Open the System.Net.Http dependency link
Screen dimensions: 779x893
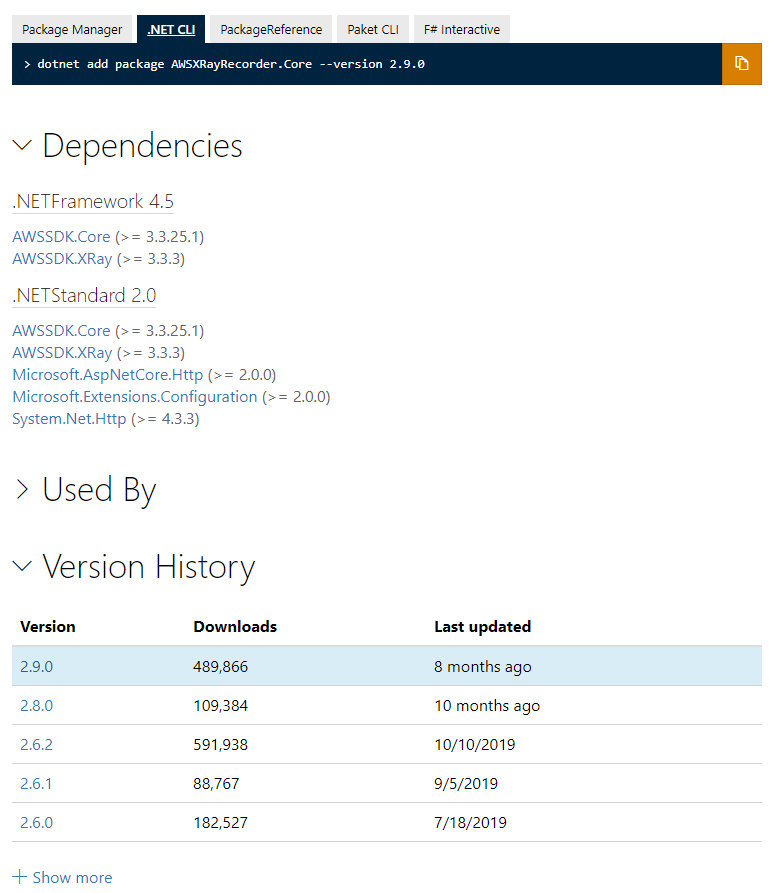pyautogui.click(x=69, y=418)
